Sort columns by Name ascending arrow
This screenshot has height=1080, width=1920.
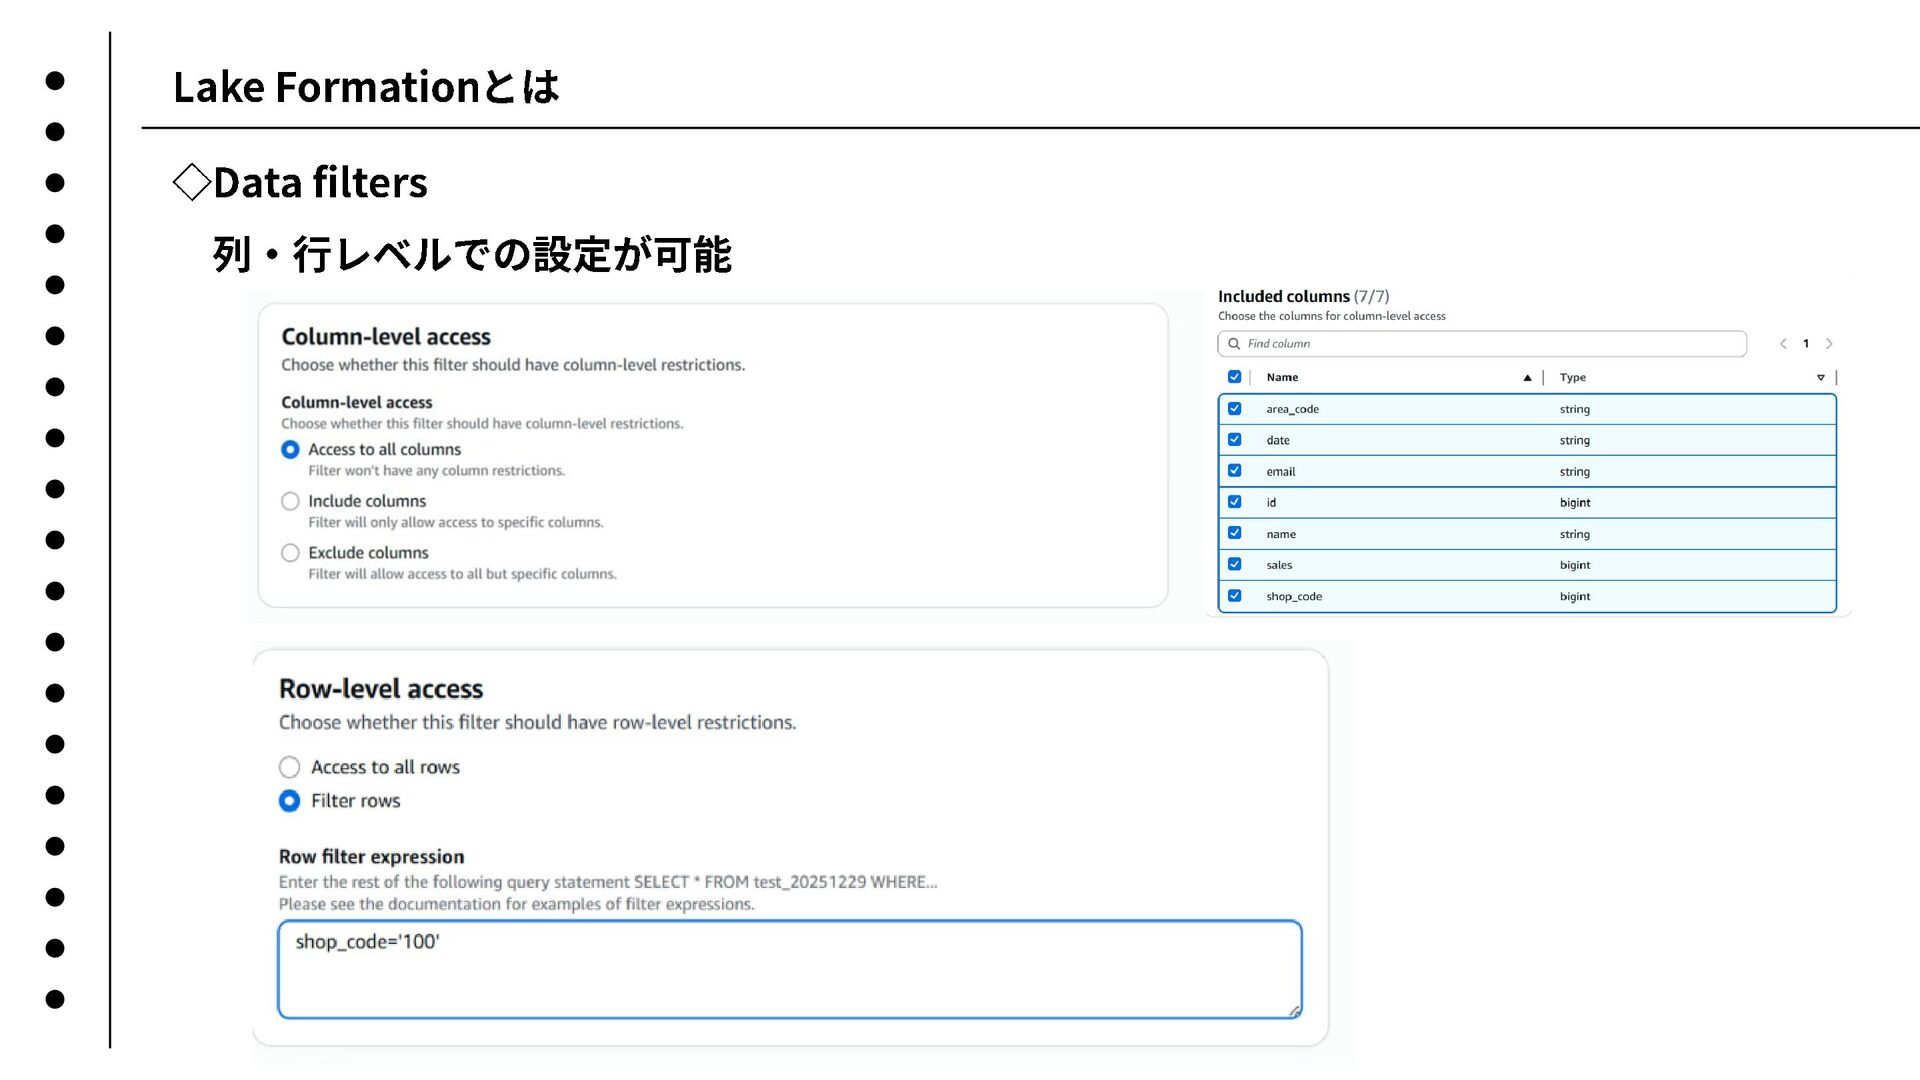tap(1527, 378)
